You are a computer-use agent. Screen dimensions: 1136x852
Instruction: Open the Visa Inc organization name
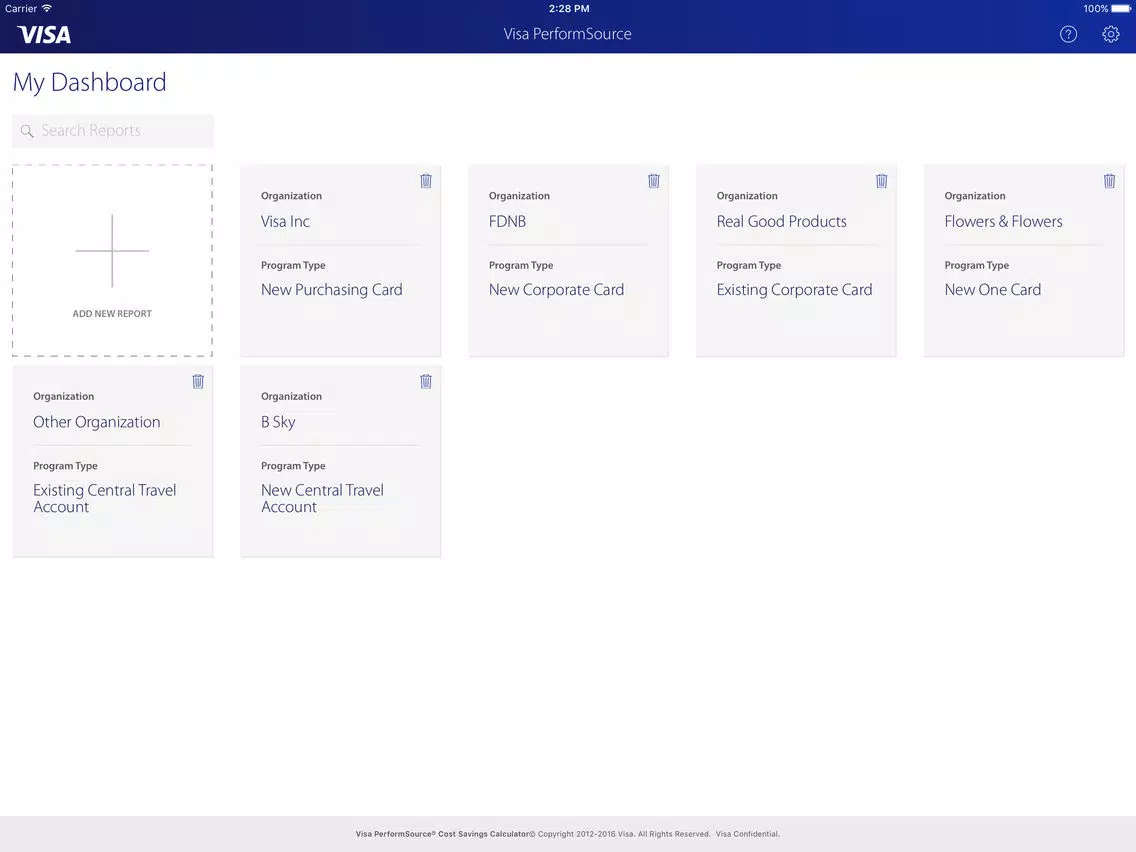[285, 222]
